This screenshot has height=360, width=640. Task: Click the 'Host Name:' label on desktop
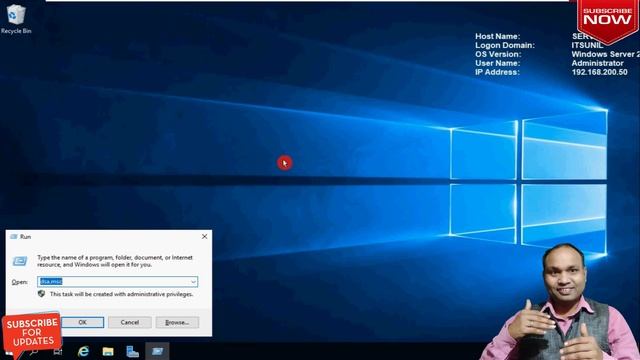498,36
